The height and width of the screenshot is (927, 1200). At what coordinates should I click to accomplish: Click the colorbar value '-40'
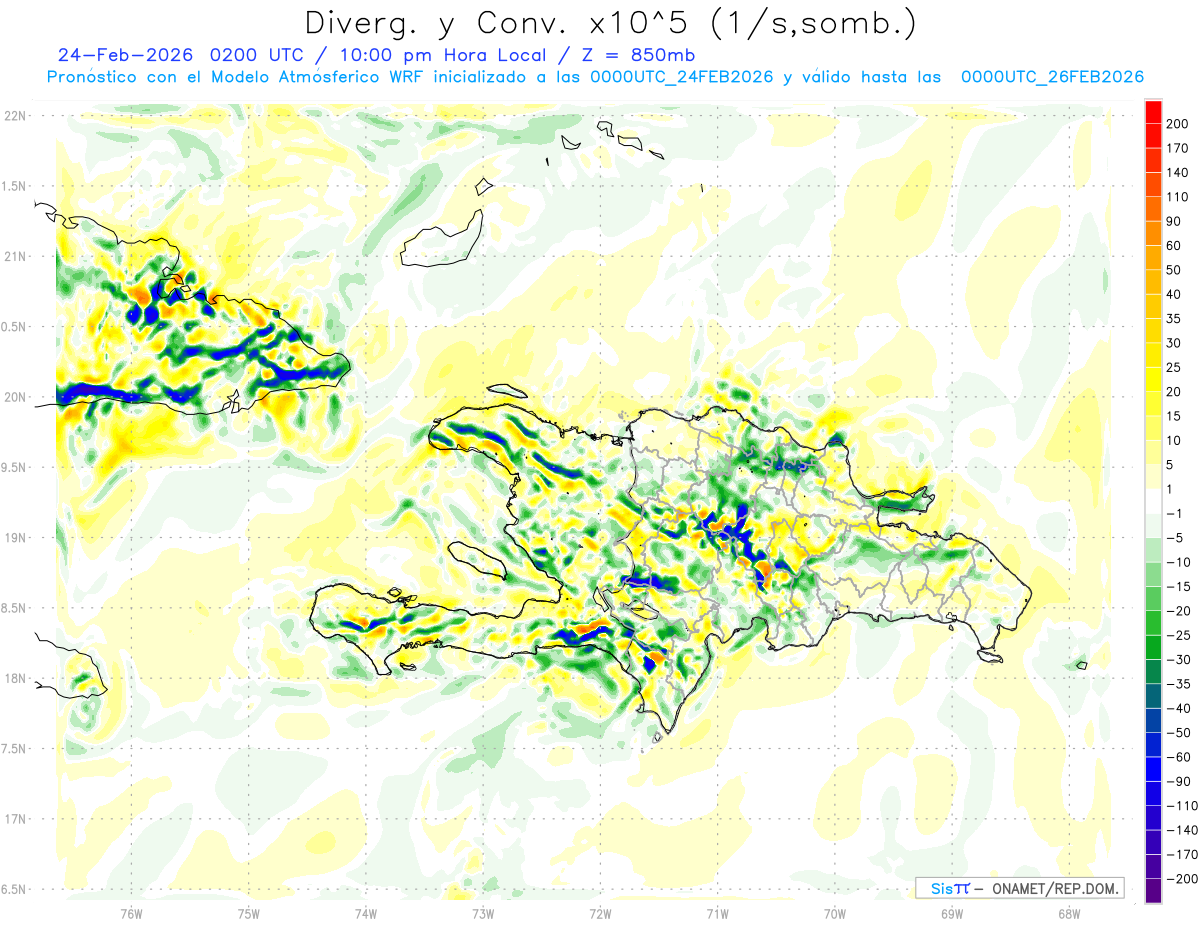(1179, 708)
